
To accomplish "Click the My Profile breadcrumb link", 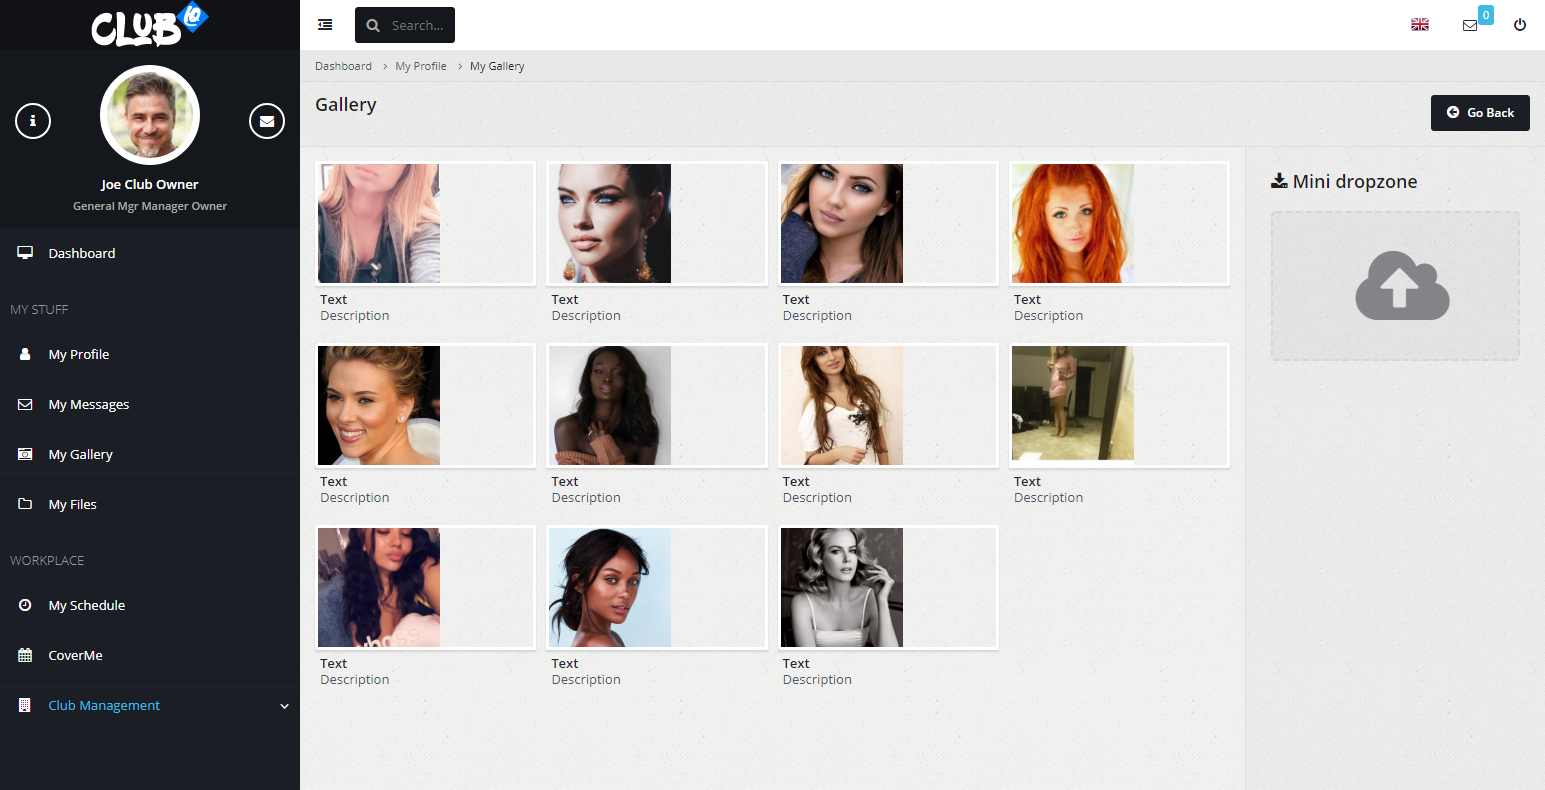I will point(421,66).
